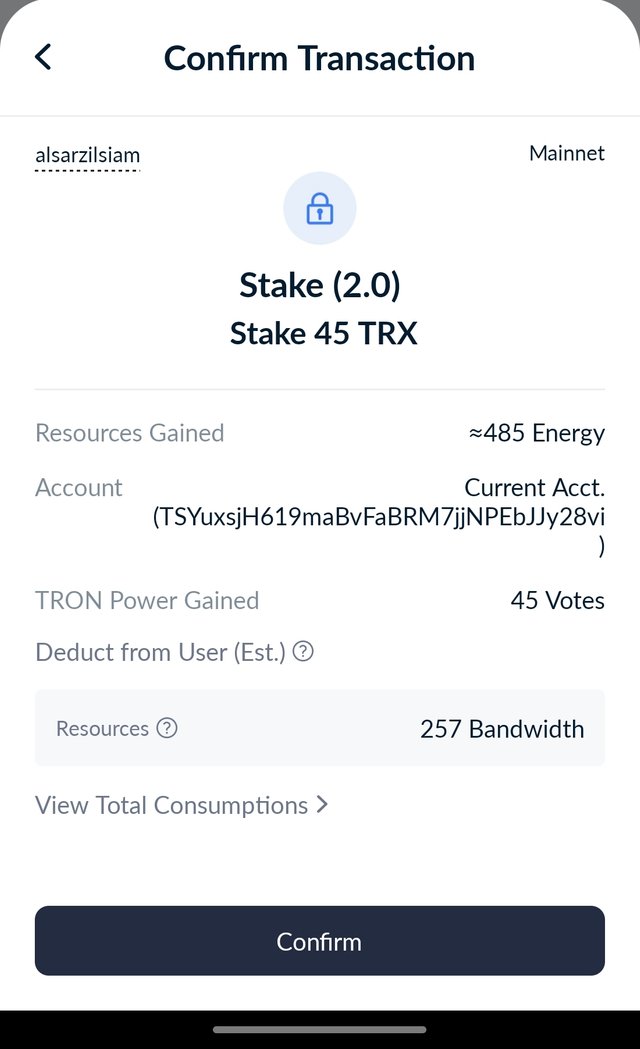
Task: Click the 45 Votes value
Action: pyautogui.click(x=557, y=600)
